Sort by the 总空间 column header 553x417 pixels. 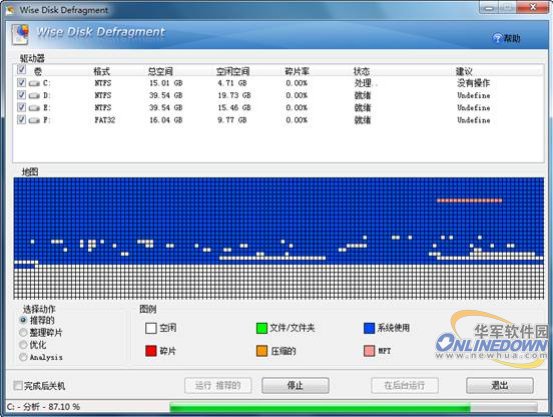(x=160, y=71)
